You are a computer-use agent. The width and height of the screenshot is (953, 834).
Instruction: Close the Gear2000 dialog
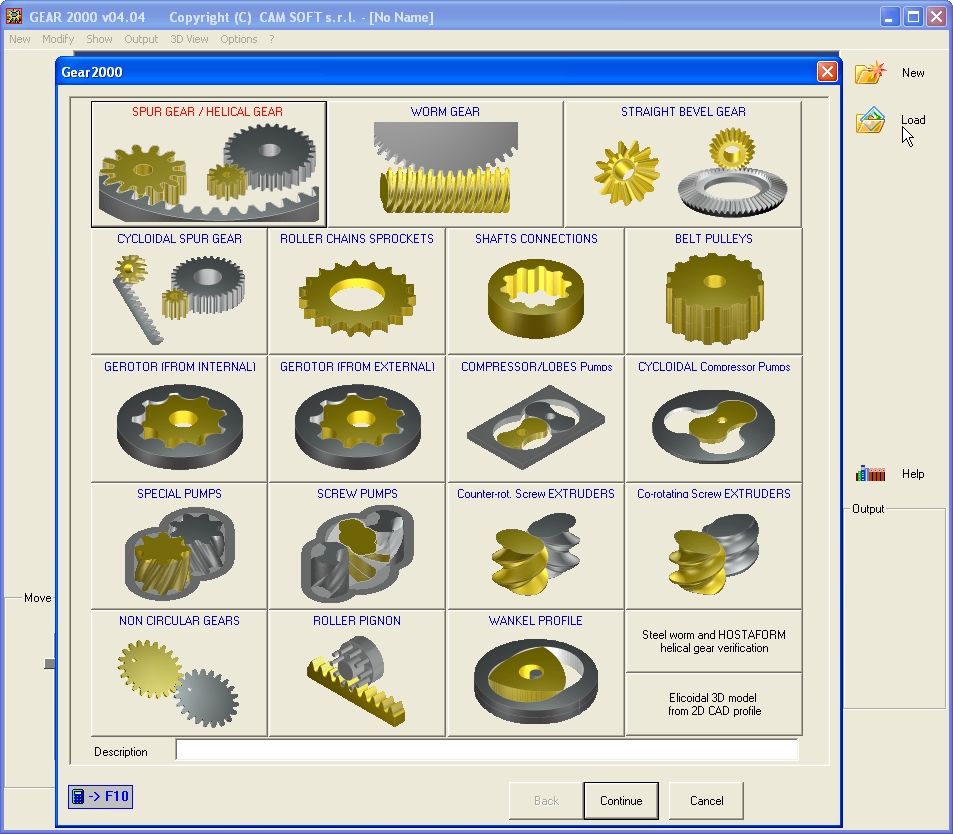(827, 72)
